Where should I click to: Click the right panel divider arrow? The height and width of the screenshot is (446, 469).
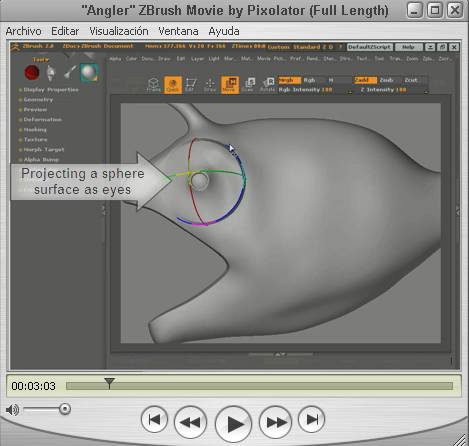click(x=457, y=210)
